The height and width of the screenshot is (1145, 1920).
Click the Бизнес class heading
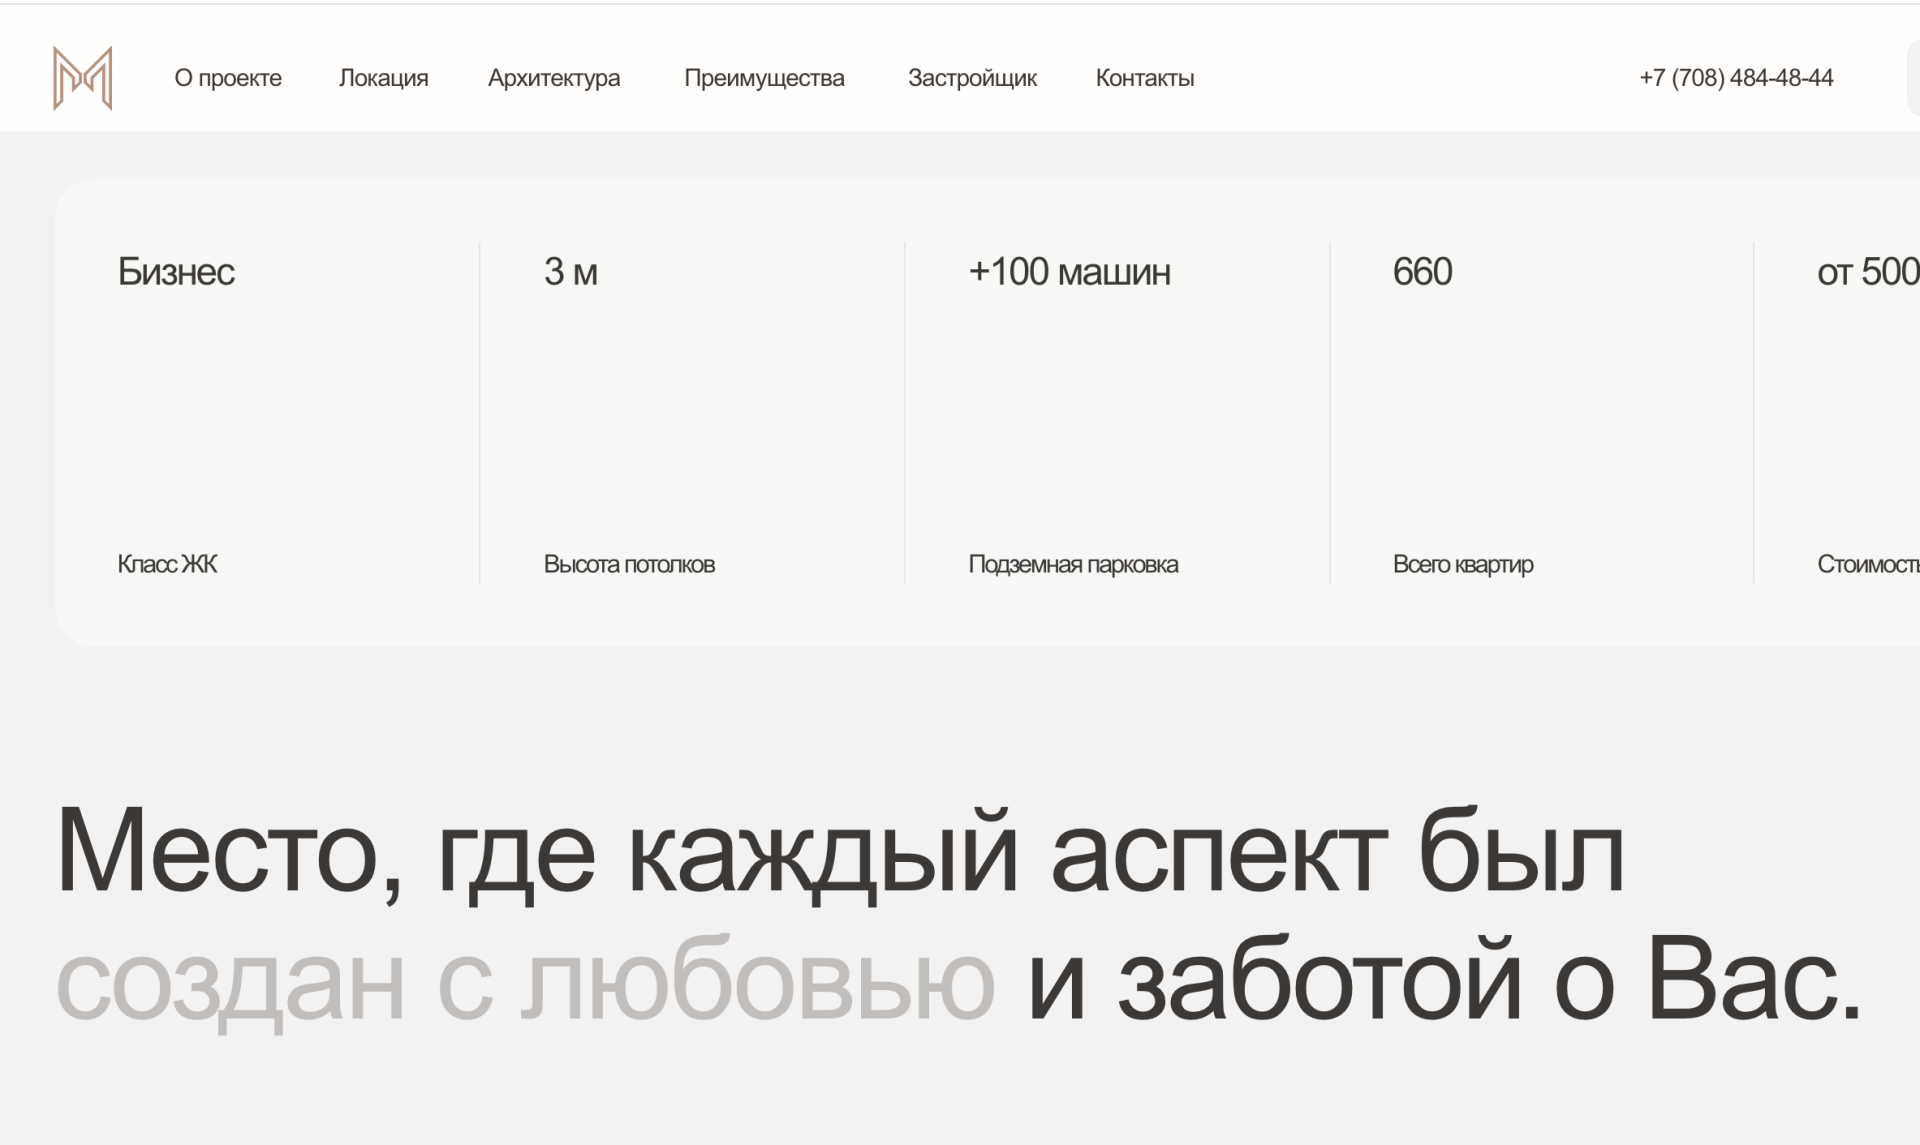click(x=176, y=272)
